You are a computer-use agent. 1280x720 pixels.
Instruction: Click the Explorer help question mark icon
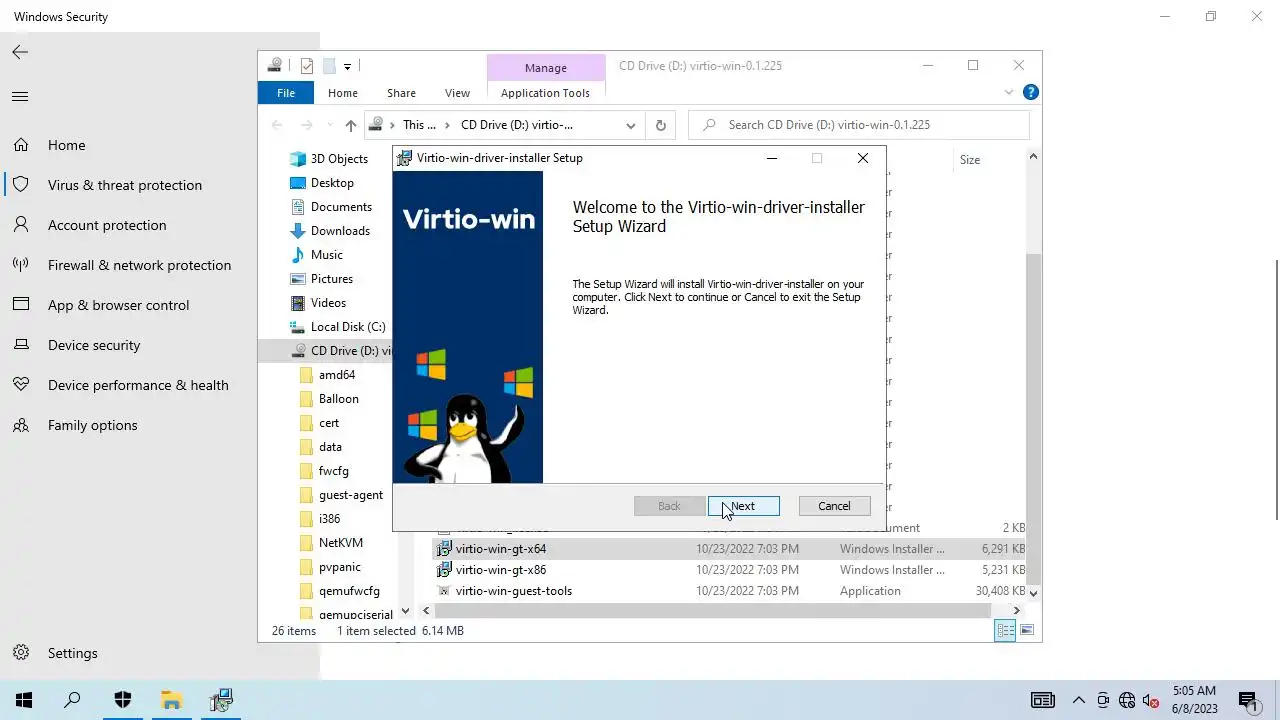click(x=1030, y=92)
